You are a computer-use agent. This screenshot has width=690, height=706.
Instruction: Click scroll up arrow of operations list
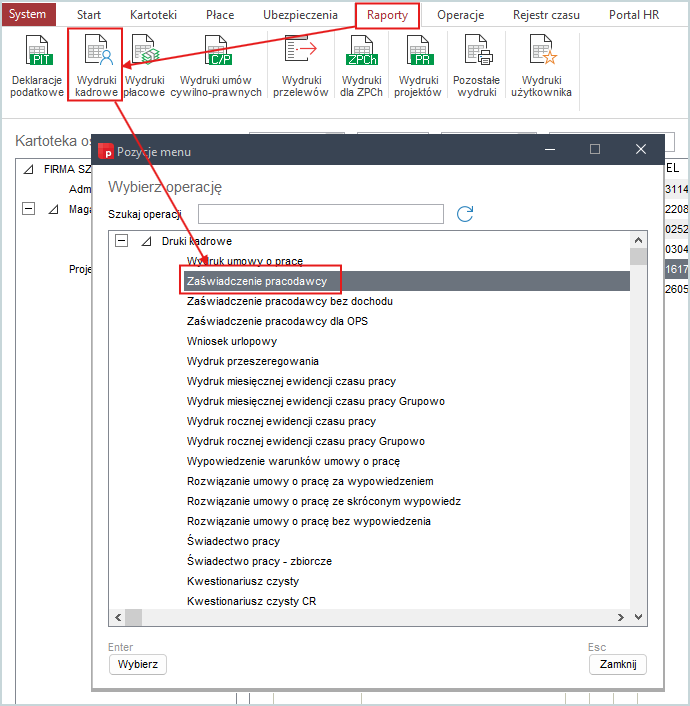point(638,240)
